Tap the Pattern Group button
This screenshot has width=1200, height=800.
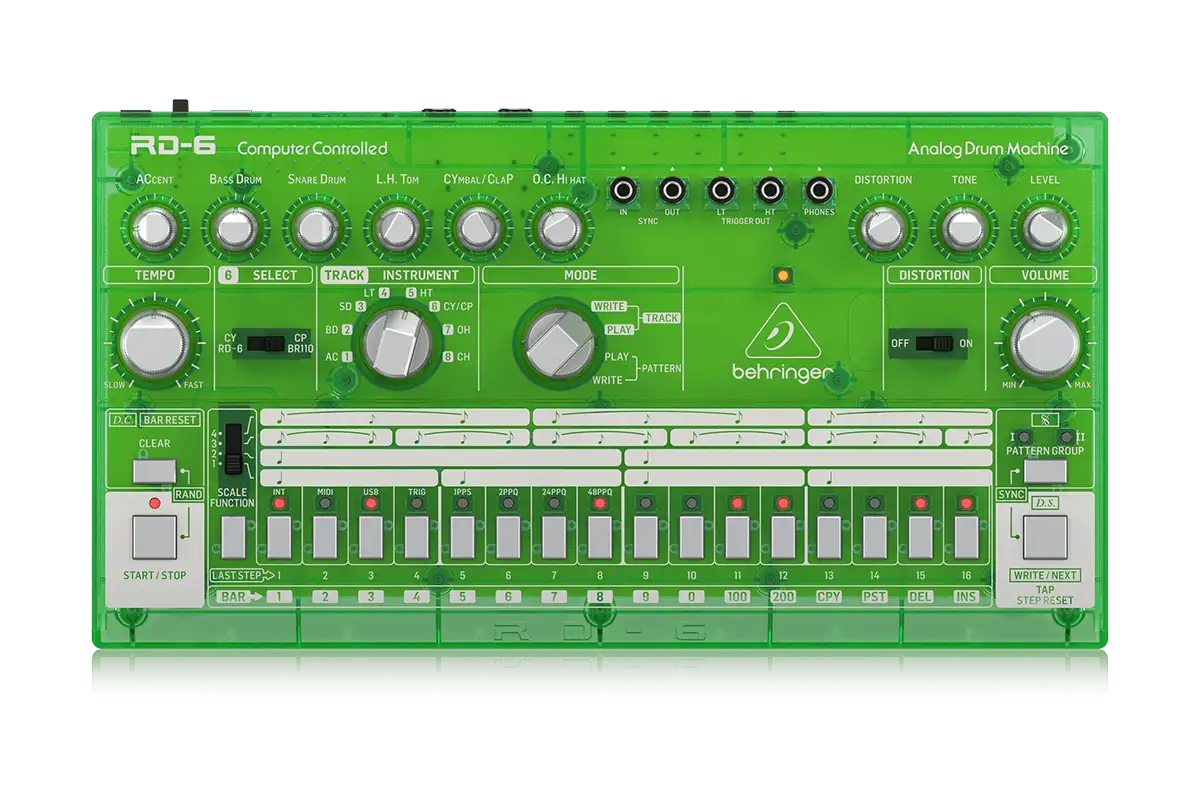pyautogui.click(x=1045, y=469)
